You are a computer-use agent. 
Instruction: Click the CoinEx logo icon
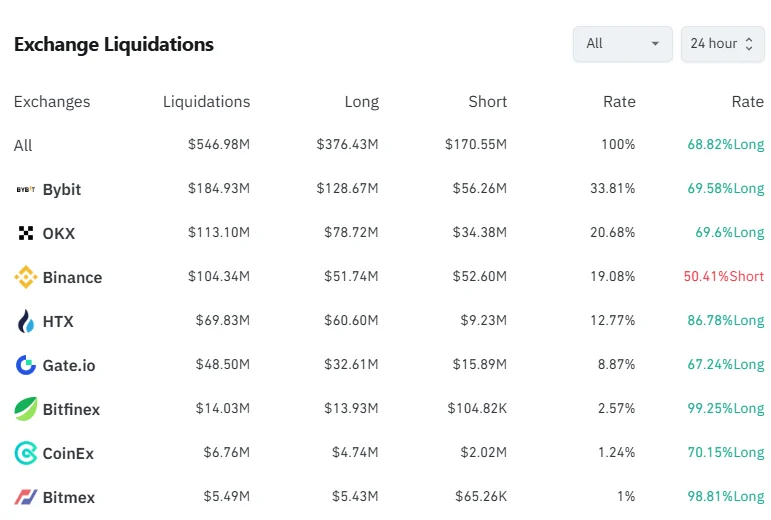(26, 454)
